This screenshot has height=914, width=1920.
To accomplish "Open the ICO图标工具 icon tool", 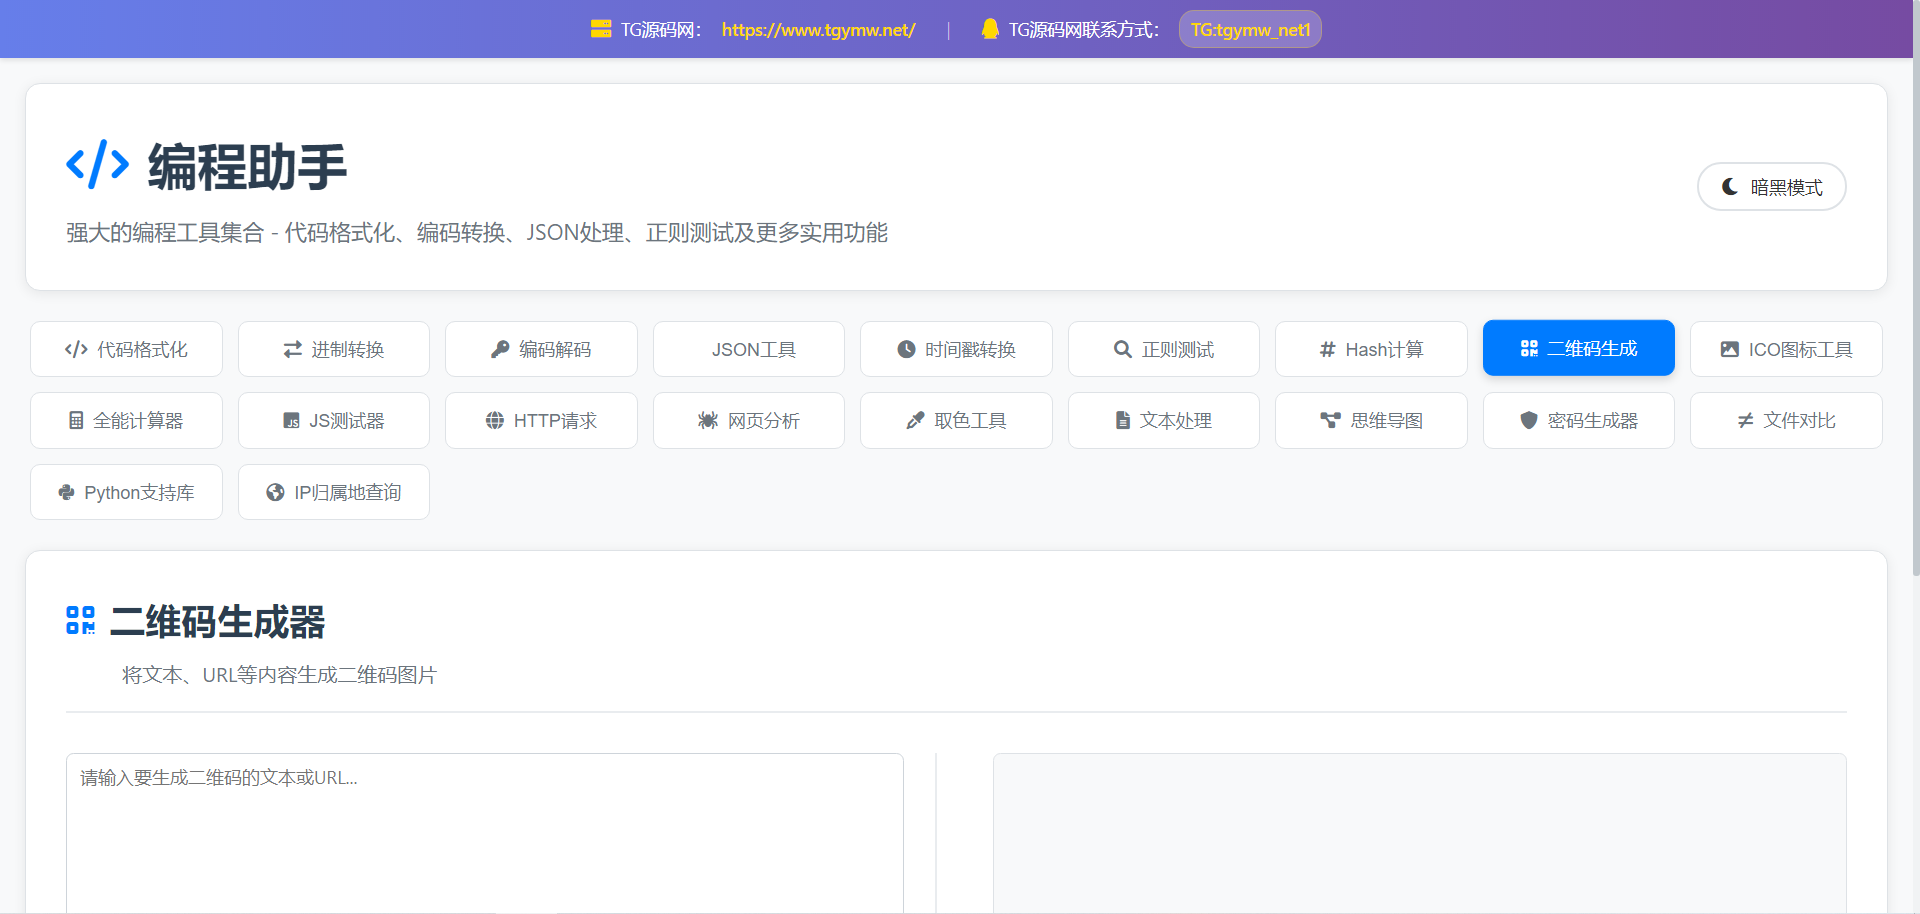I will click(x=1786, y=349).
